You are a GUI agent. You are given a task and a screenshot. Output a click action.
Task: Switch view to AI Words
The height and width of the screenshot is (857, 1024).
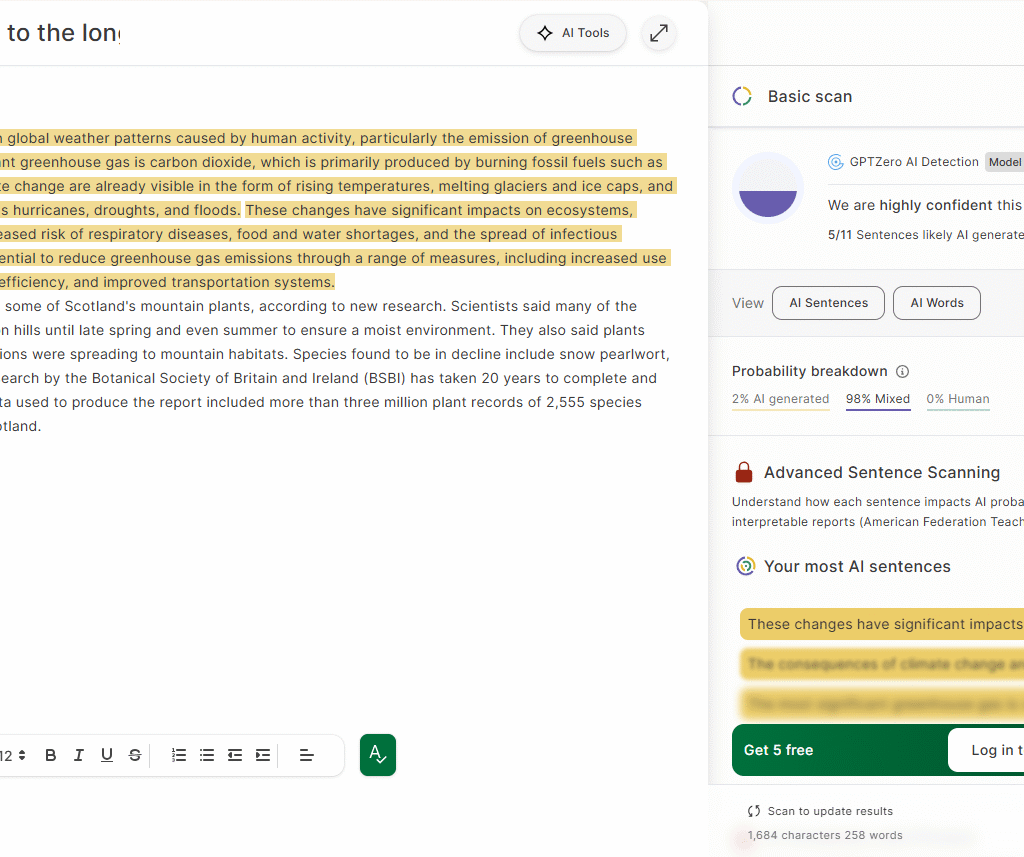pos(936,303)
